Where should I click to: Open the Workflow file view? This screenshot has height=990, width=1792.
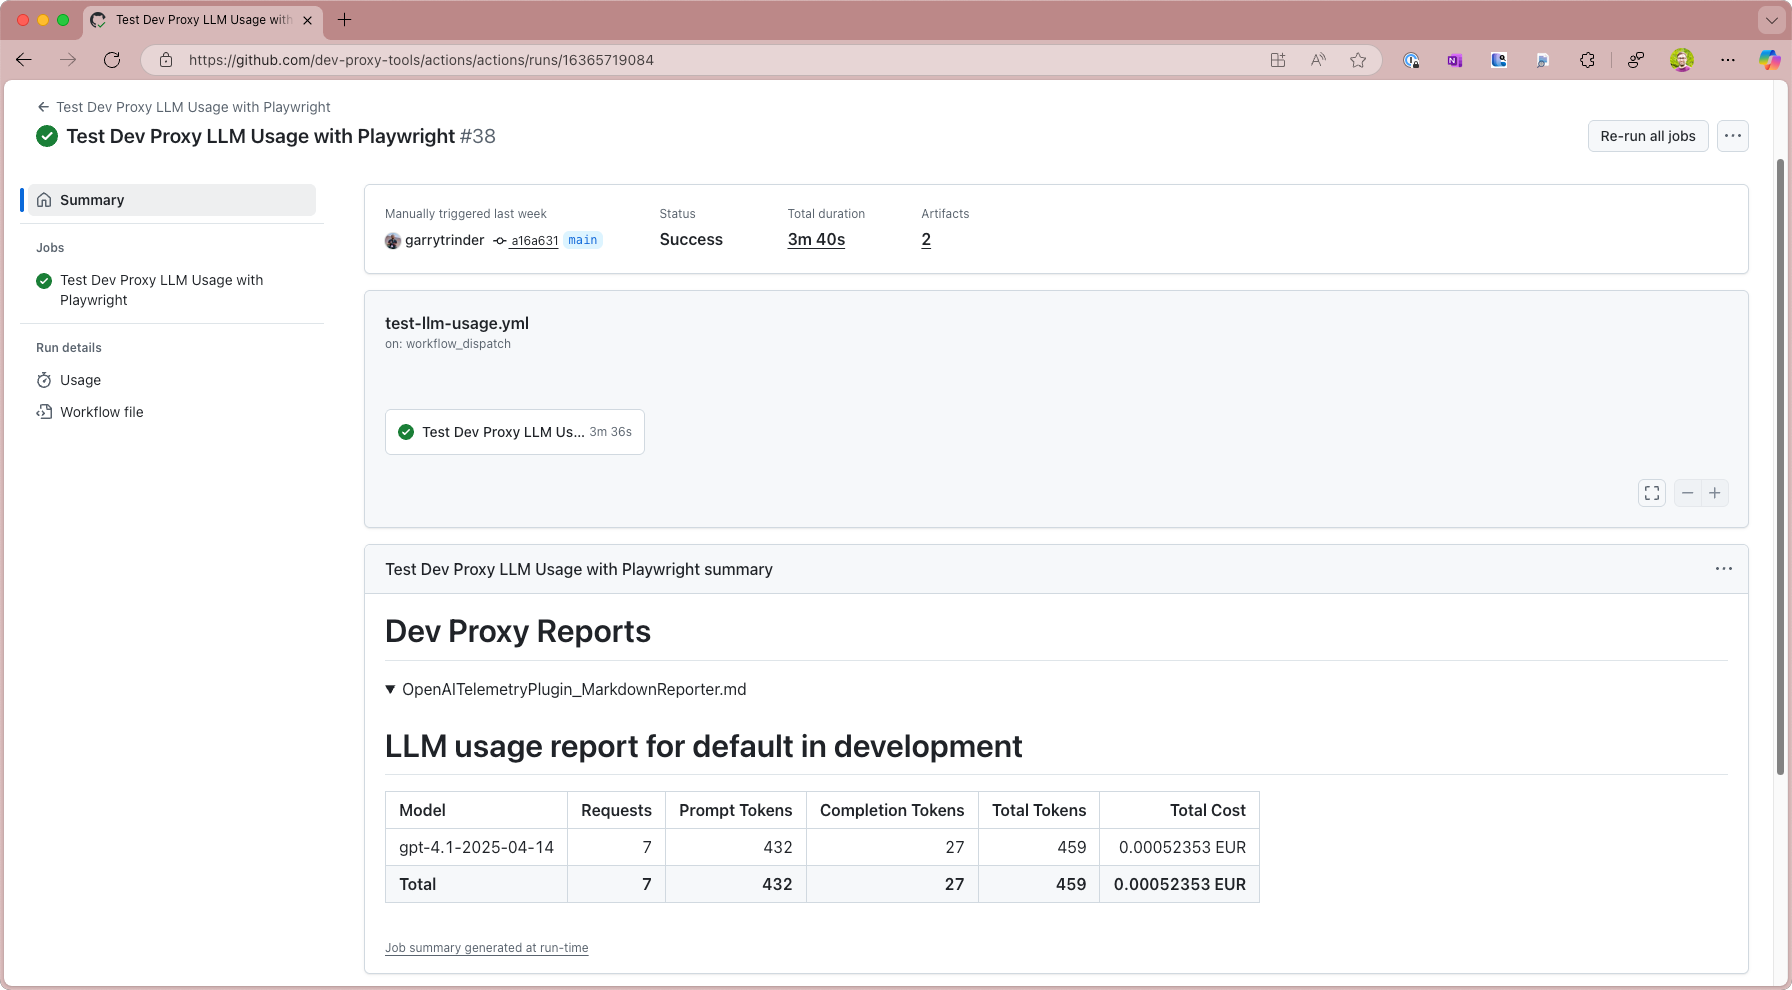(101, 412)
